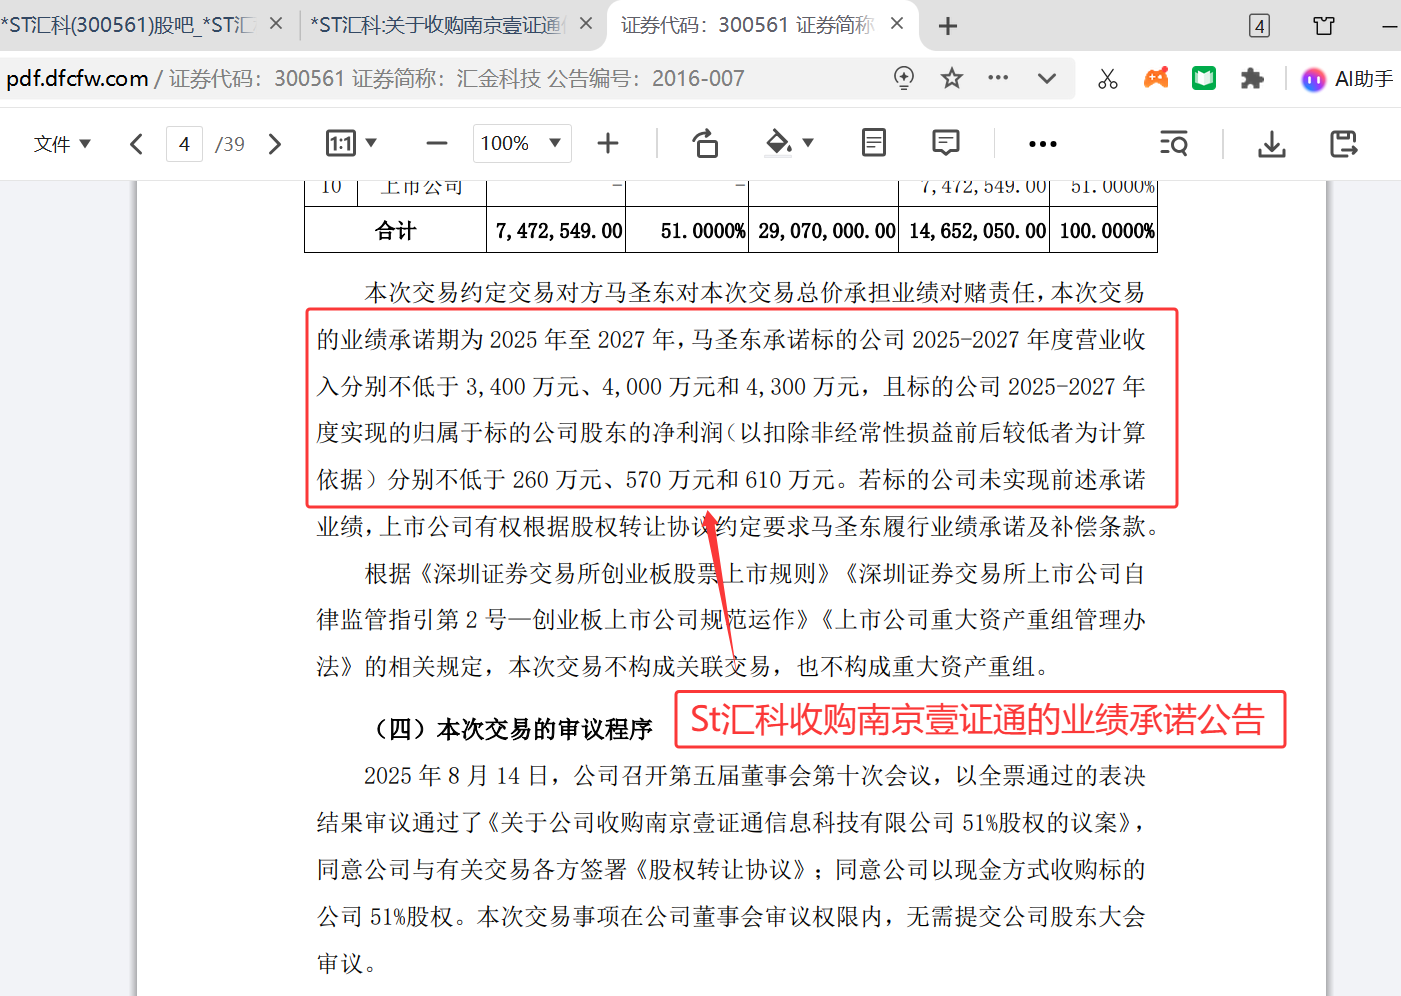Screen dimensions: 1401x996
Task: Click the lightbulb reading-mode icon in address bar
Action: coord(904,78)
